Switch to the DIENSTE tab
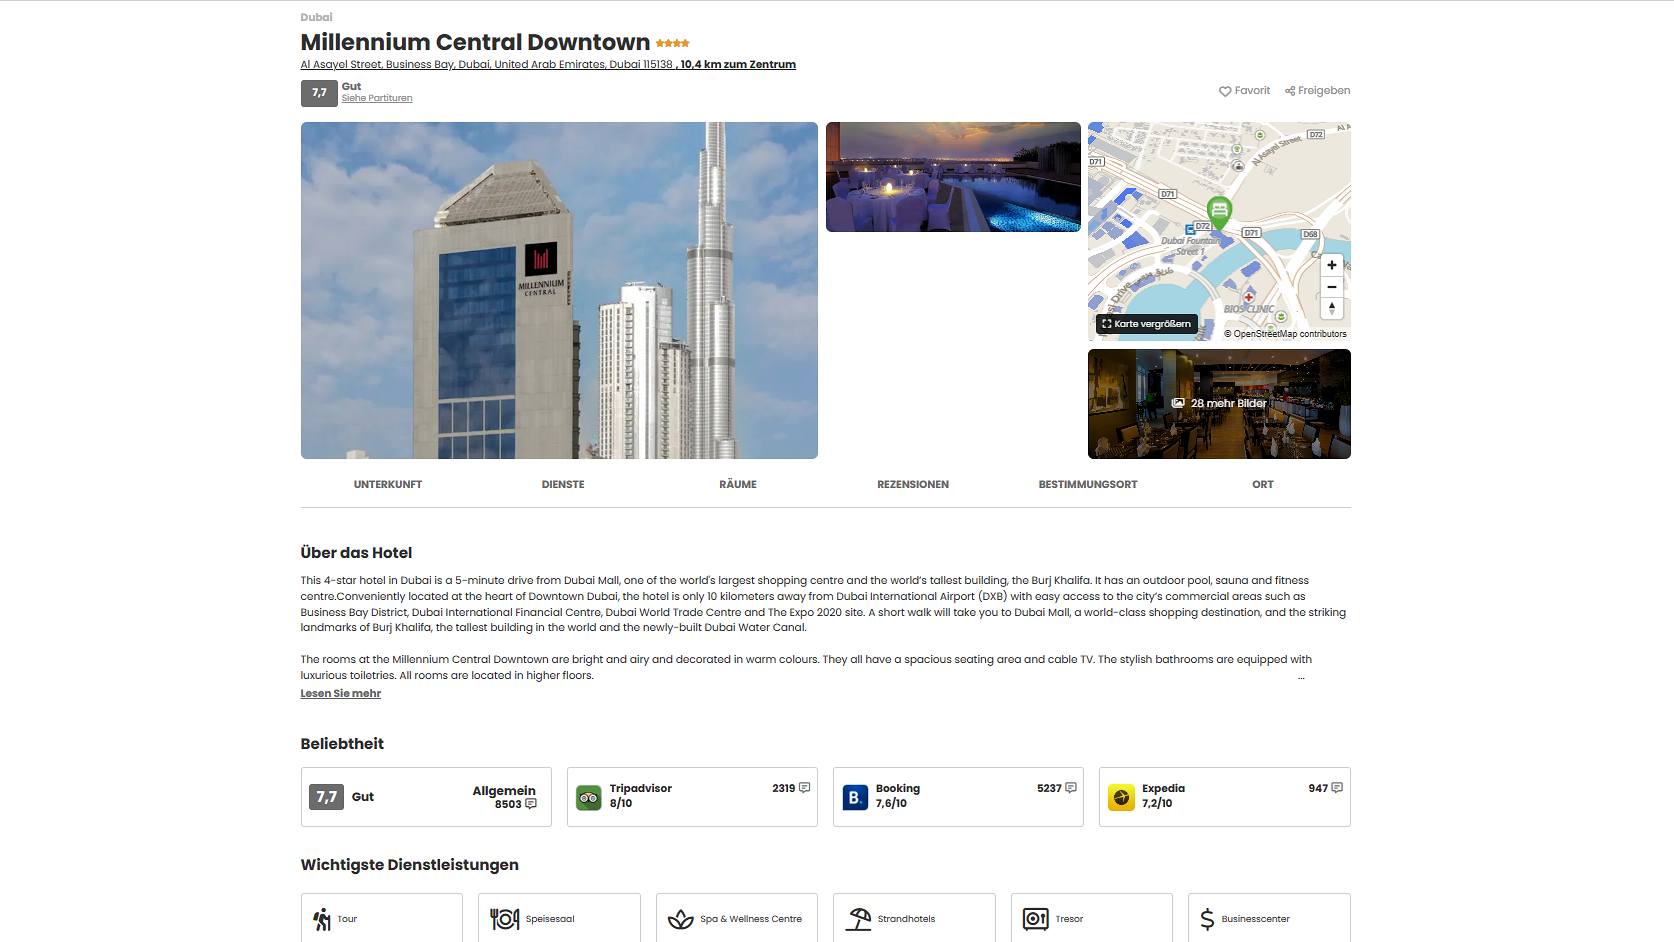 [x=563, y=484]
